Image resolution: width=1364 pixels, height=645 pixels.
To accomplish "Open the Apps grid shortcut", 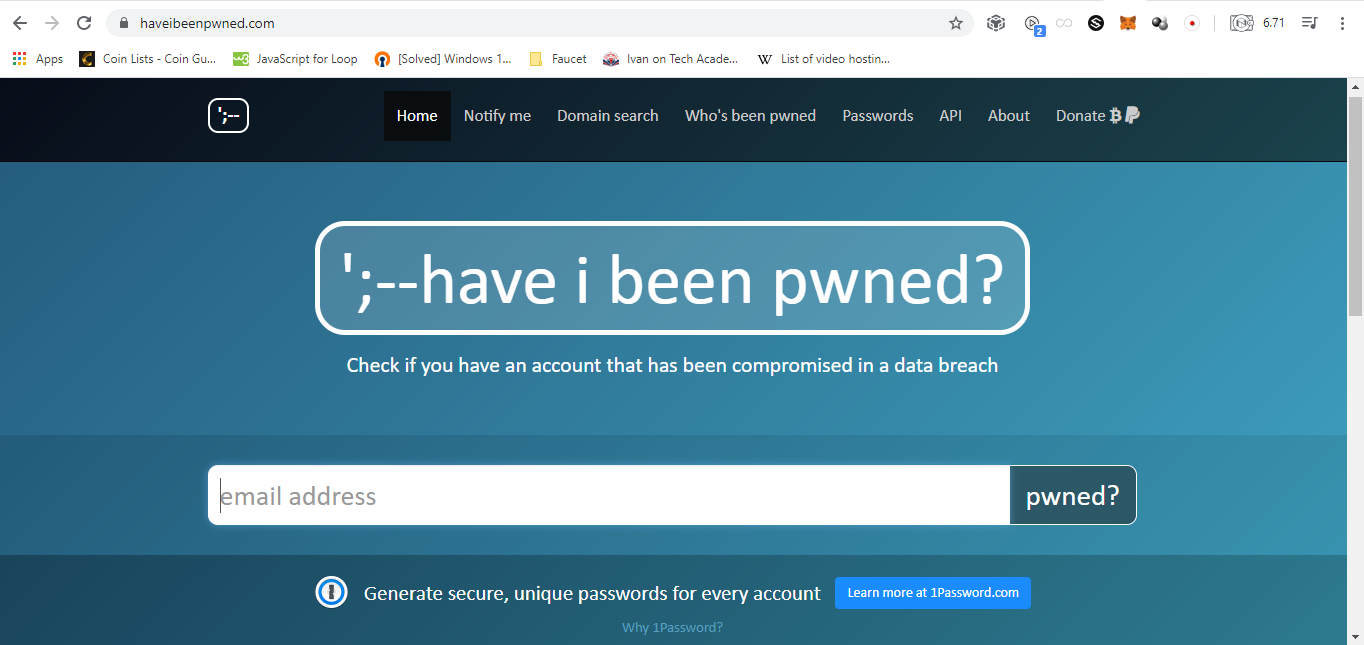I will click(38, 59).
